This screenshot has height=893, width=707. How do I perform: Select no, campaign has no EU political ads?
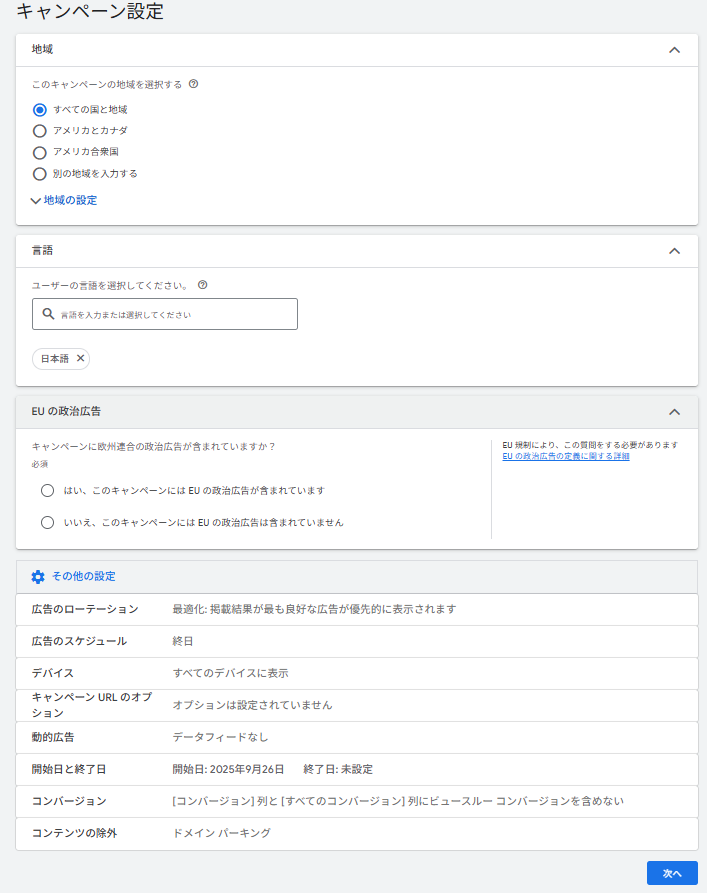(x=47, y=522)
